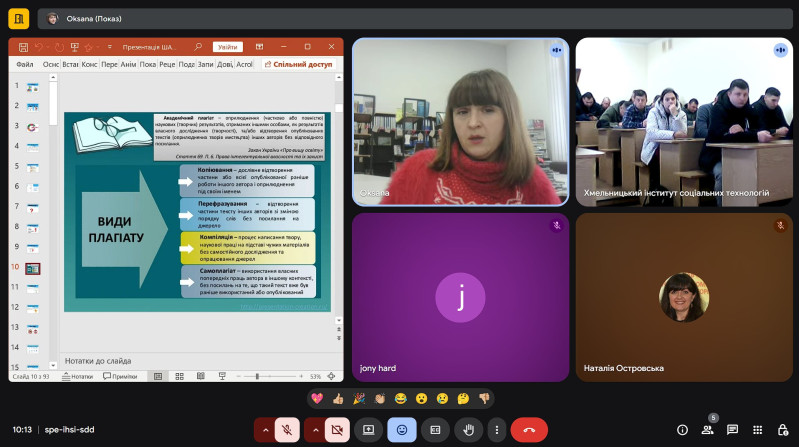Screen dimensions: 799x447
Task: Select slide 10 thumbnail
Action: (33, 268)
